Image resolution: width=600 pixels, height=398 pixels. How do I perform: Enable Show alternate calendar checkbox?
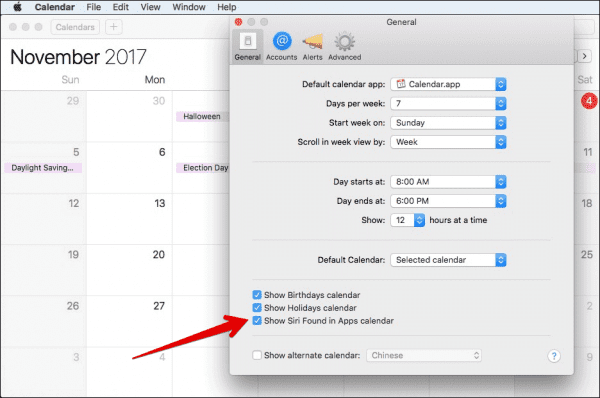(x=257, y=355)
